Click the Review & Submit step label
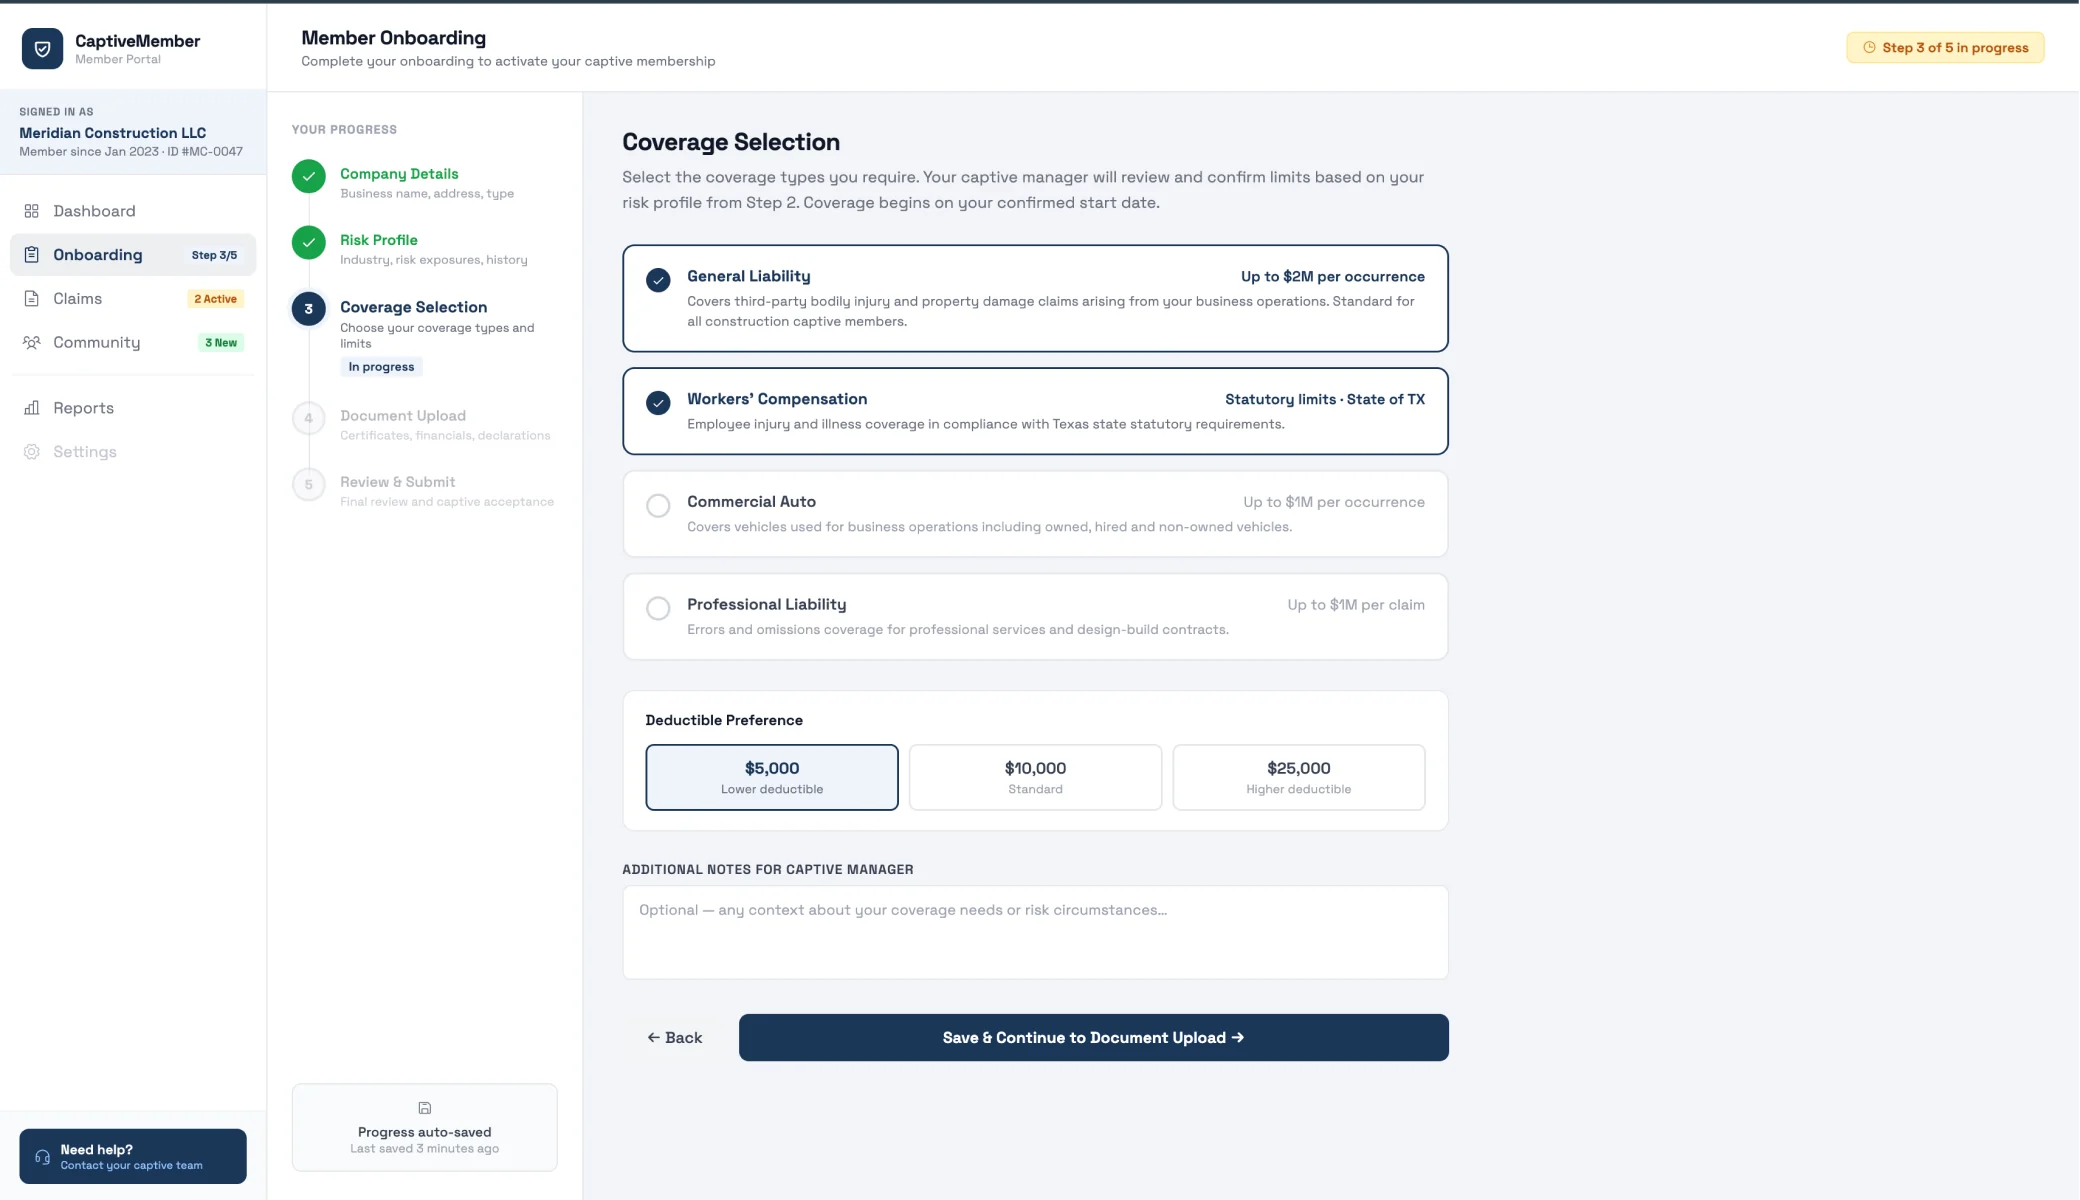This screenshot has height=1200, width=2080. click(397, 482)
